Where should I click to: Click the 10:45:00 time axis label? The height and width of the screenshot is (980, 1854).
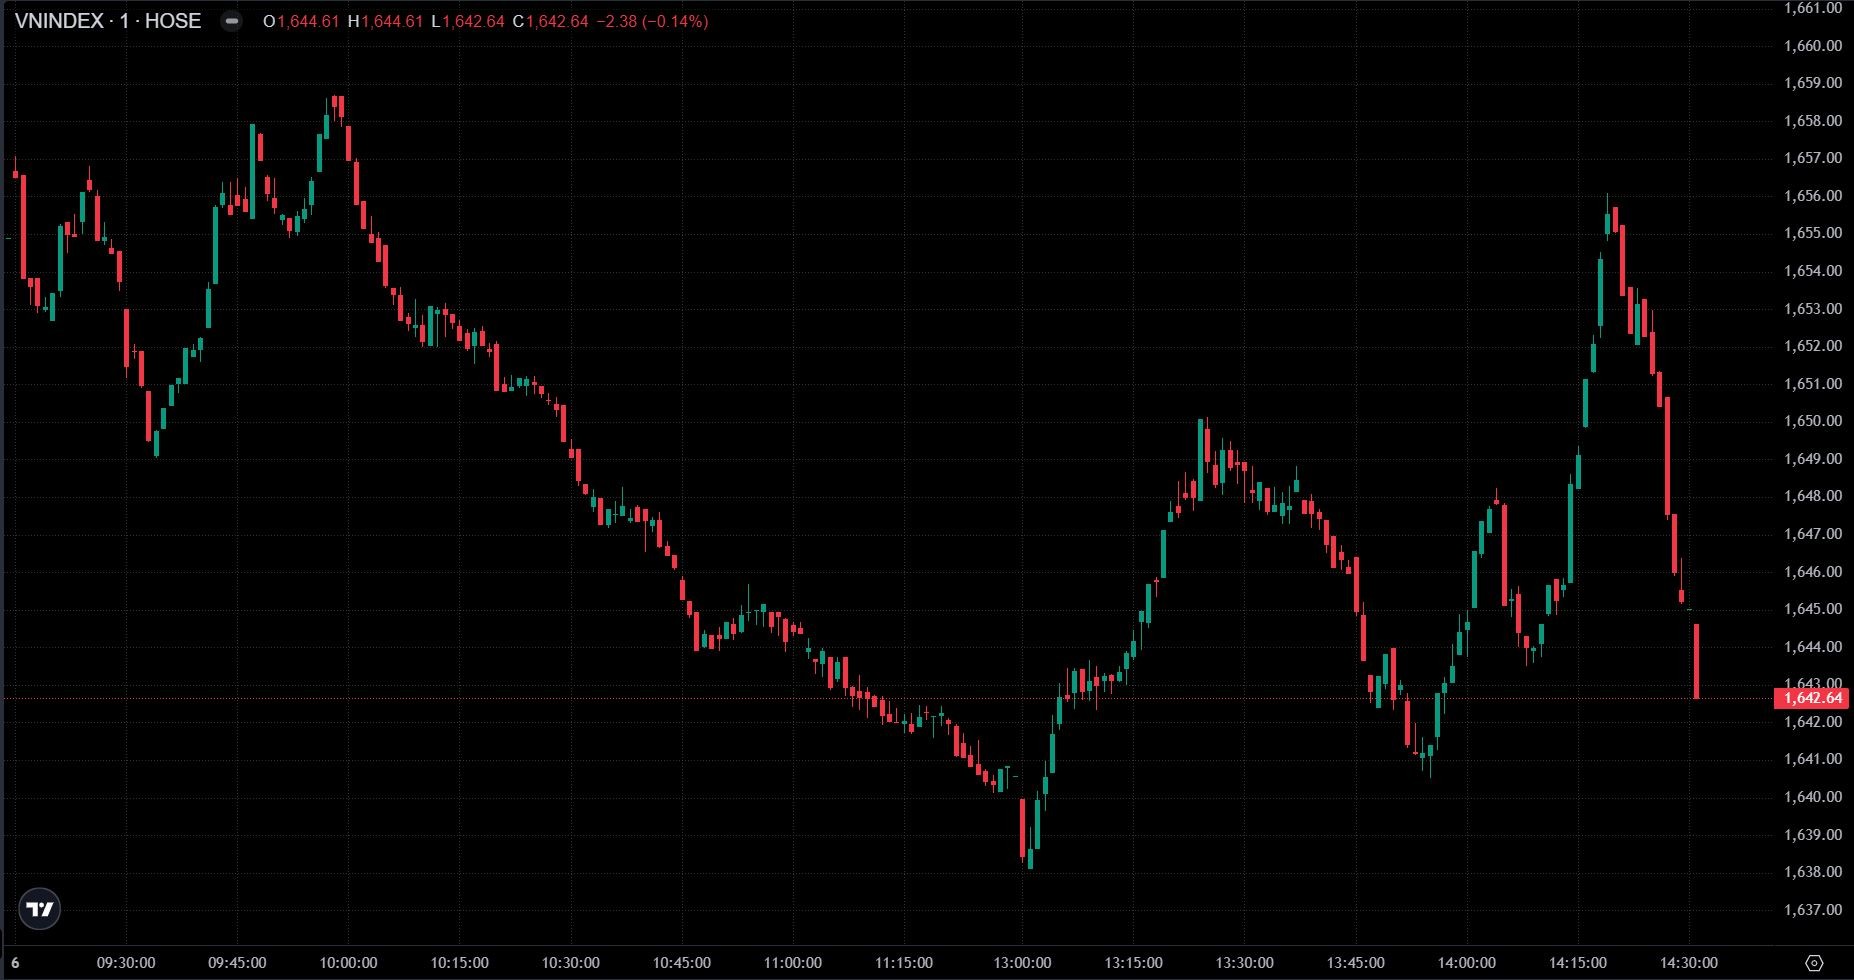(681, 963)
